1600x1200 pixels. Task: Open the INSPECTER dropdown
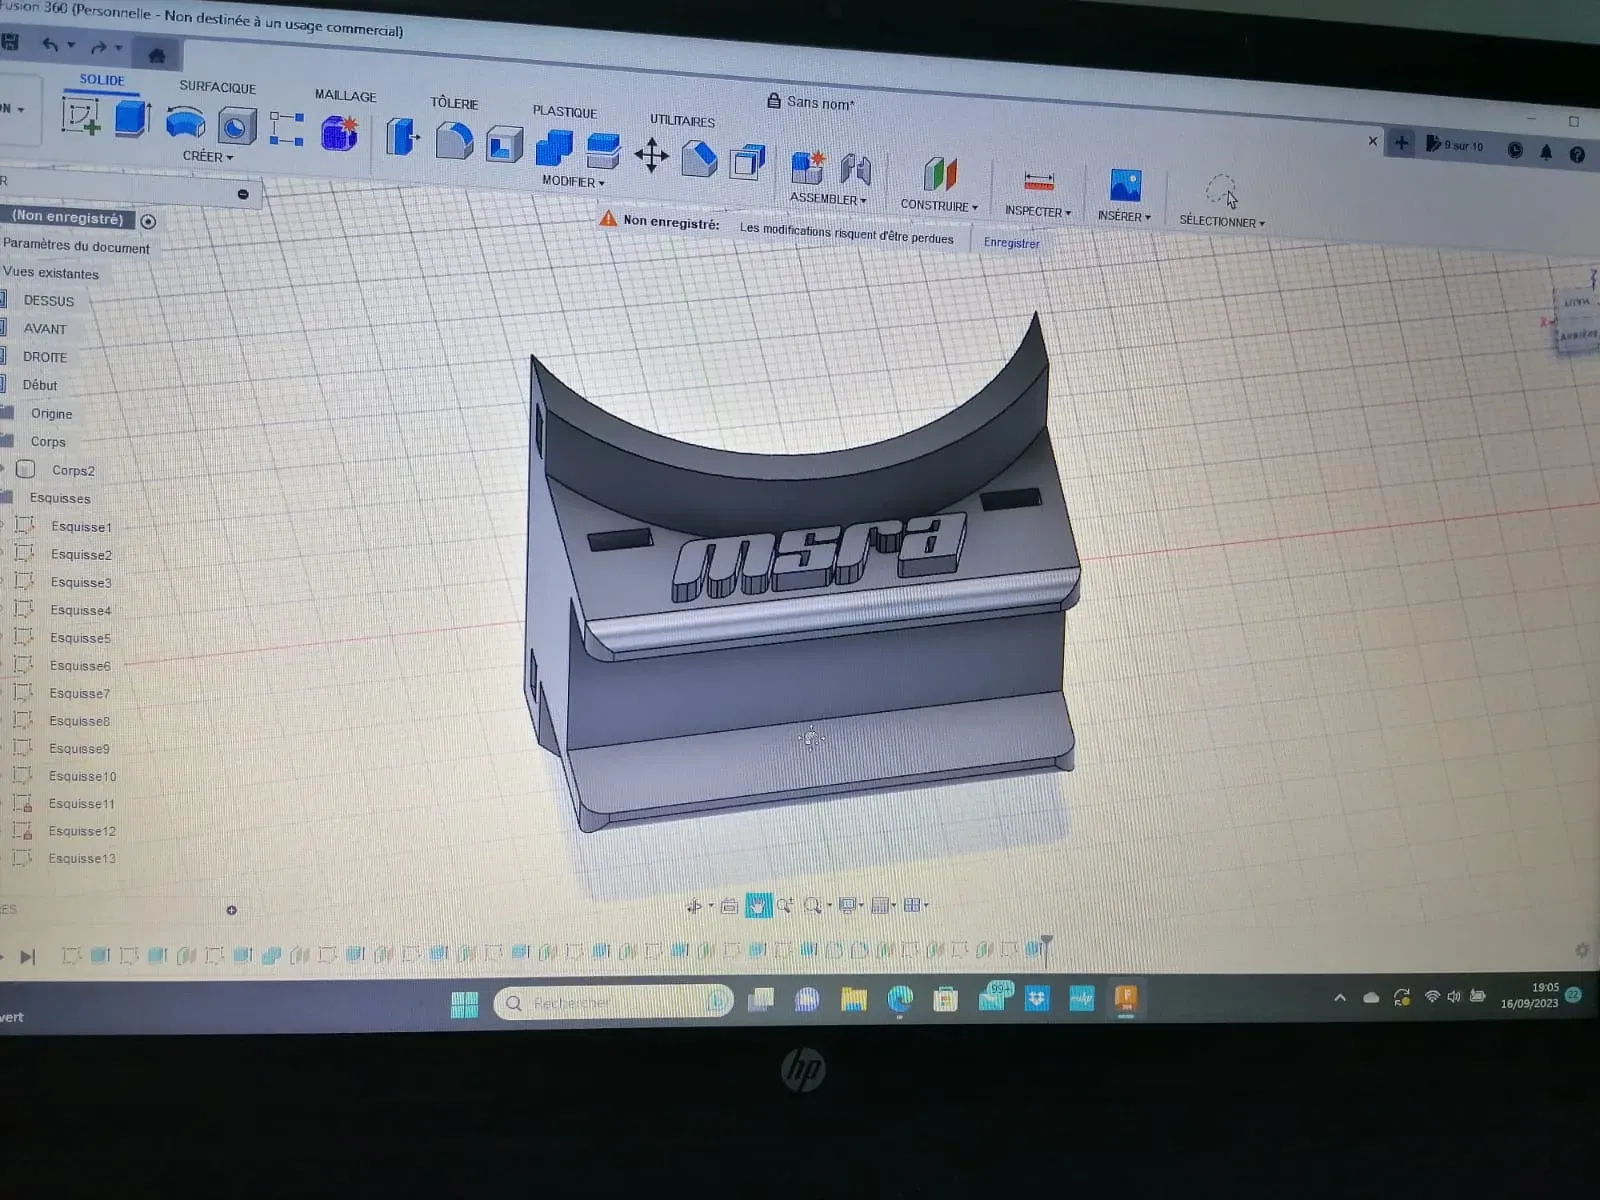(x=1038, y=211)
